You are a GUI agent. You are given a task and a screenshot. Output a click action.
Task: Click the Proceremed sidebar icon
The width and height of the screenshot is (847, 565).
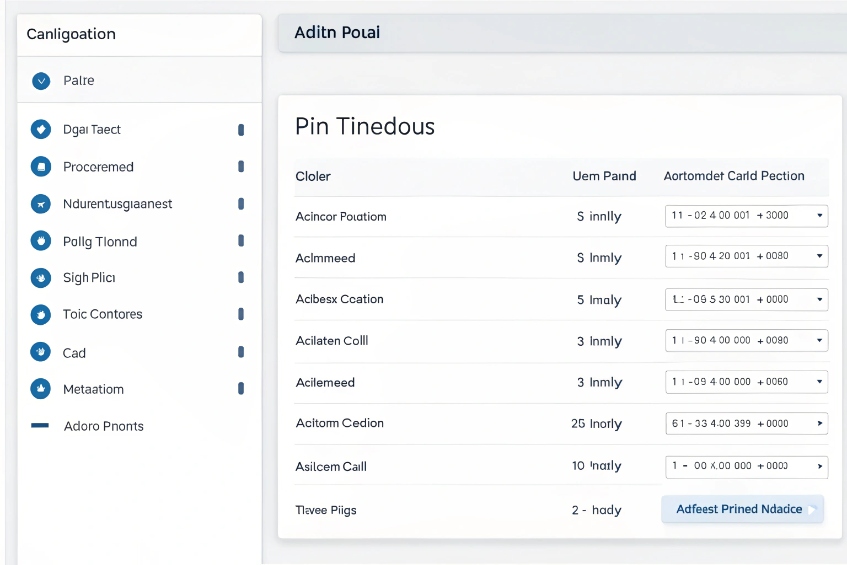[x=41, y=167]
